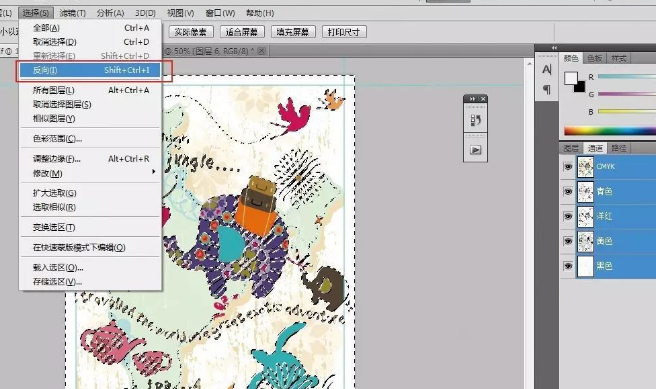Expand the floating dock double-arrow
The width and height of the screenshot is (656, 389).
click(x=472, y=99)
